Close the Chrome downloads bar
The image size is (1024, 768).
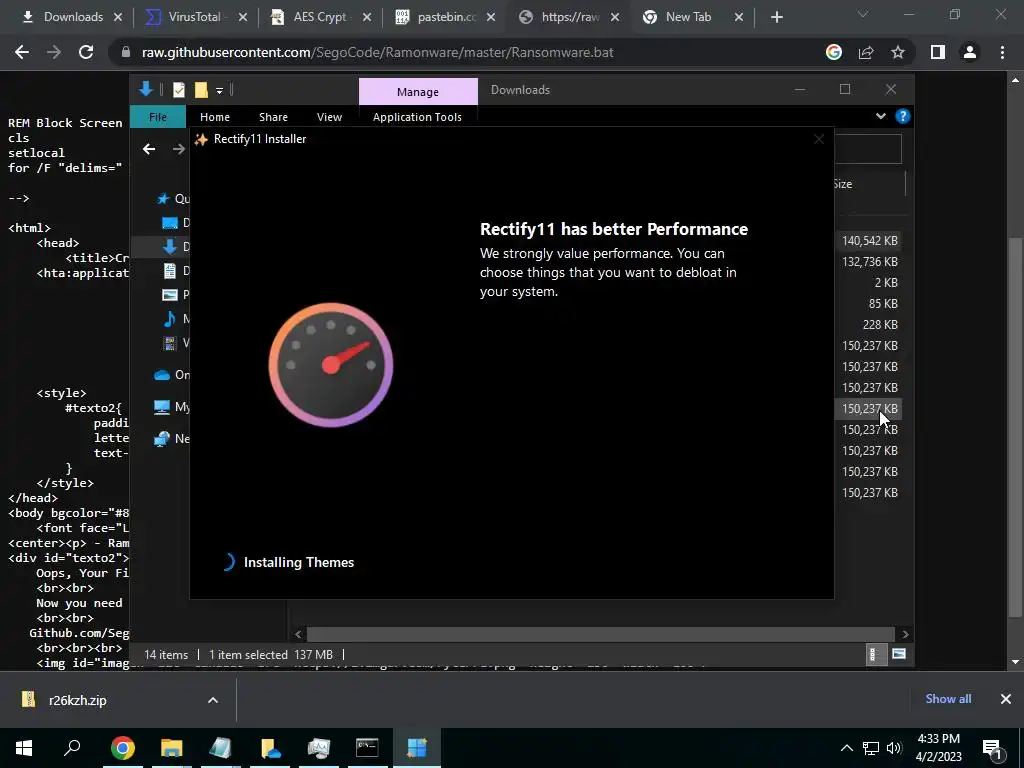point(1006,699)
